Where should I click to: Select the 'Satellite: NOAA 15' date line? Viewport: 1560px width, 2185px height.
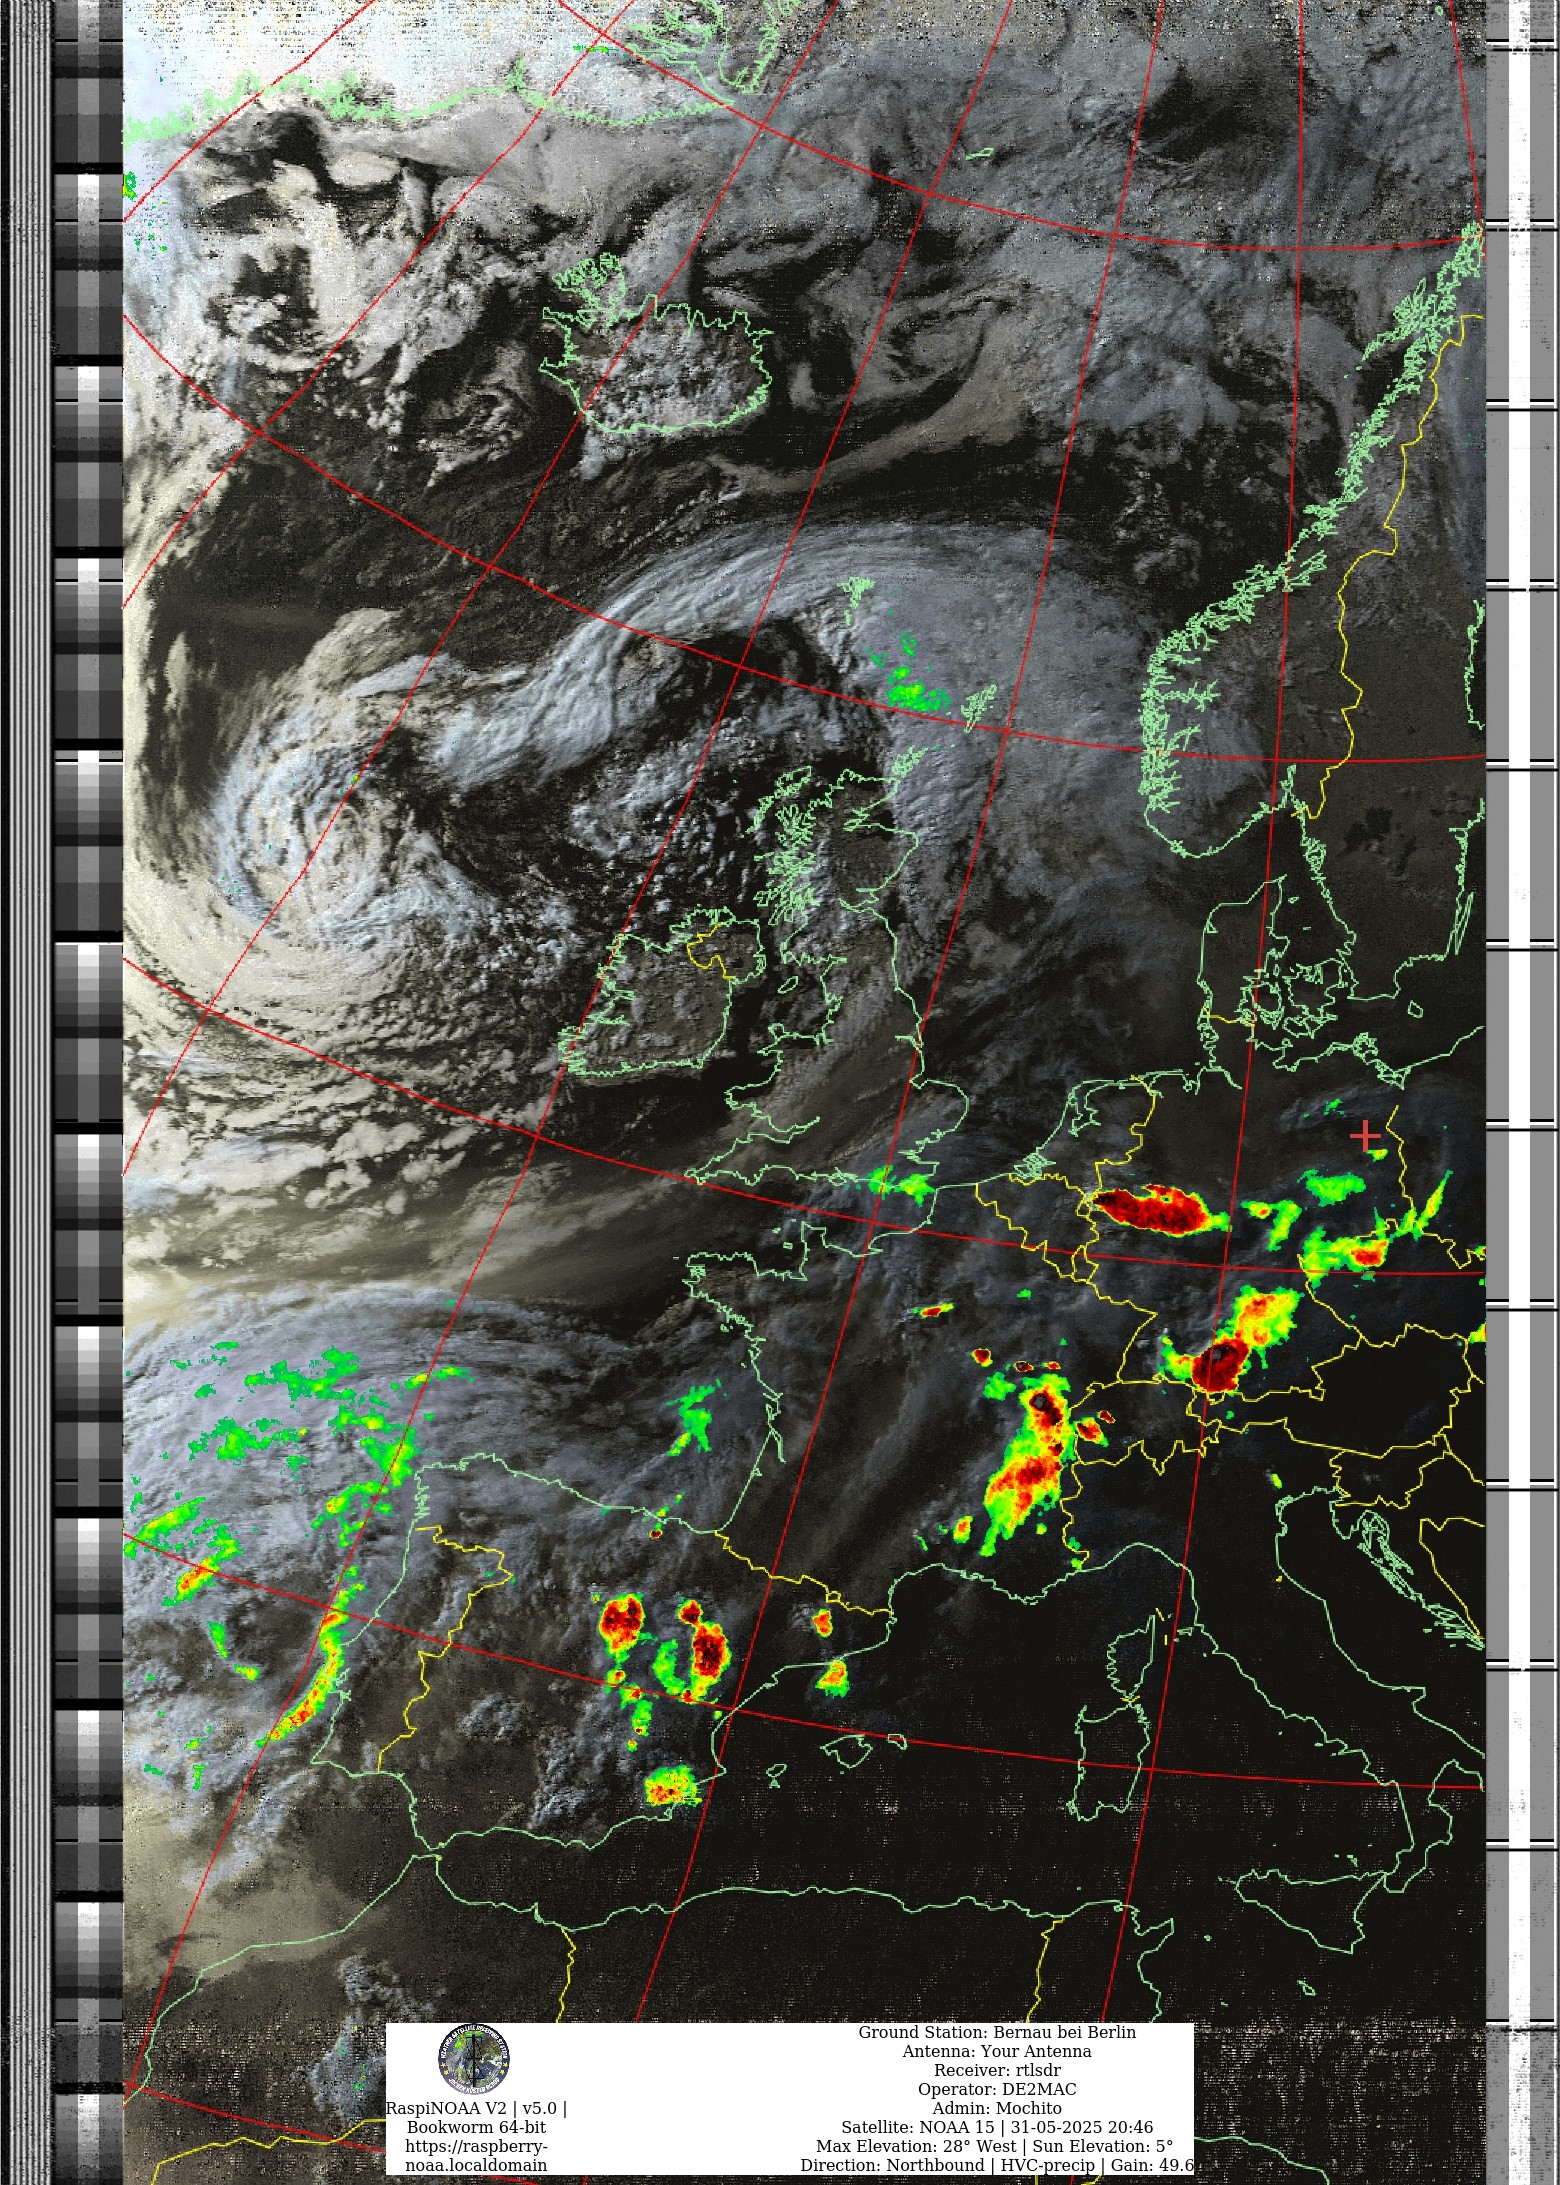pos(997,2127)
